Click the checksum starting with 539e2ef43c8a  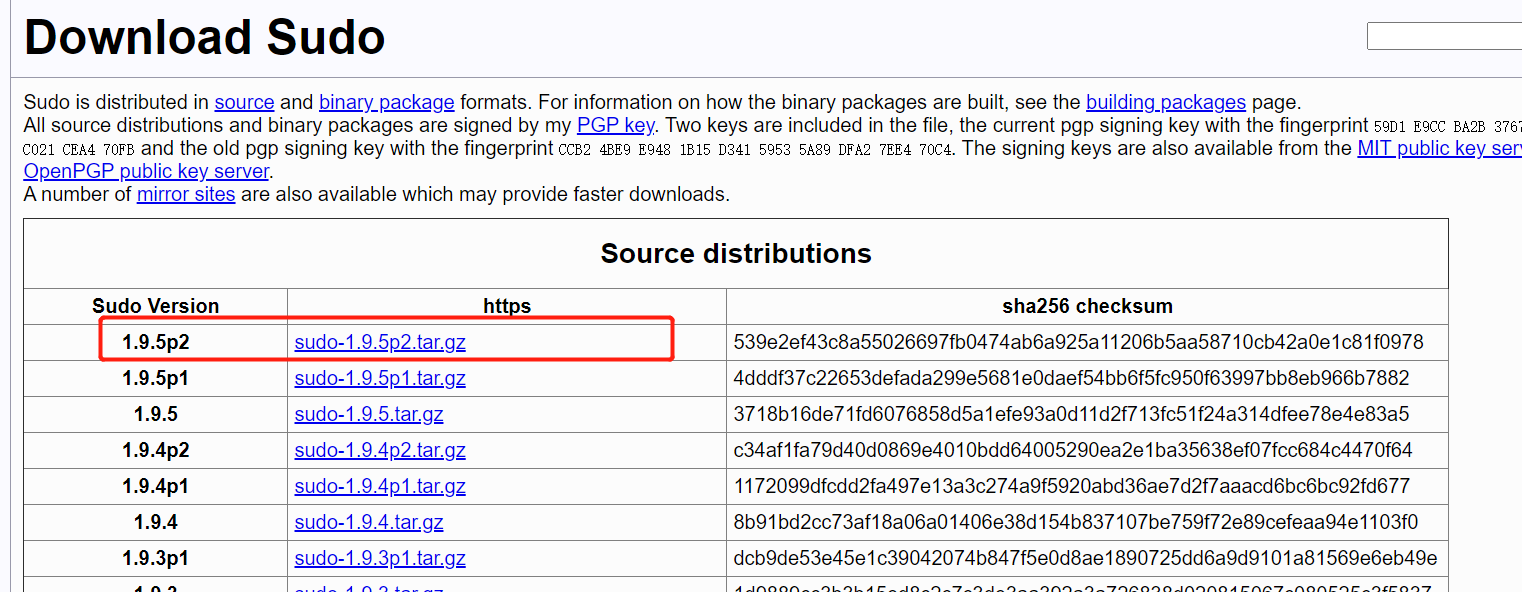point(1078,343)
